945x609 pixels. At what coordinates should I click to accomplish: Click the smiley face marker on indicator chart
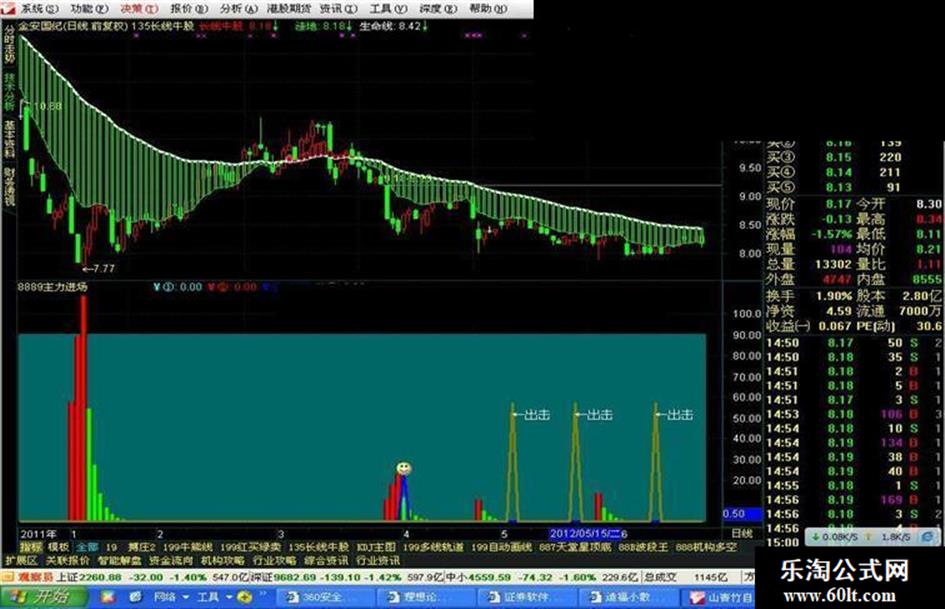coord(404,468)
